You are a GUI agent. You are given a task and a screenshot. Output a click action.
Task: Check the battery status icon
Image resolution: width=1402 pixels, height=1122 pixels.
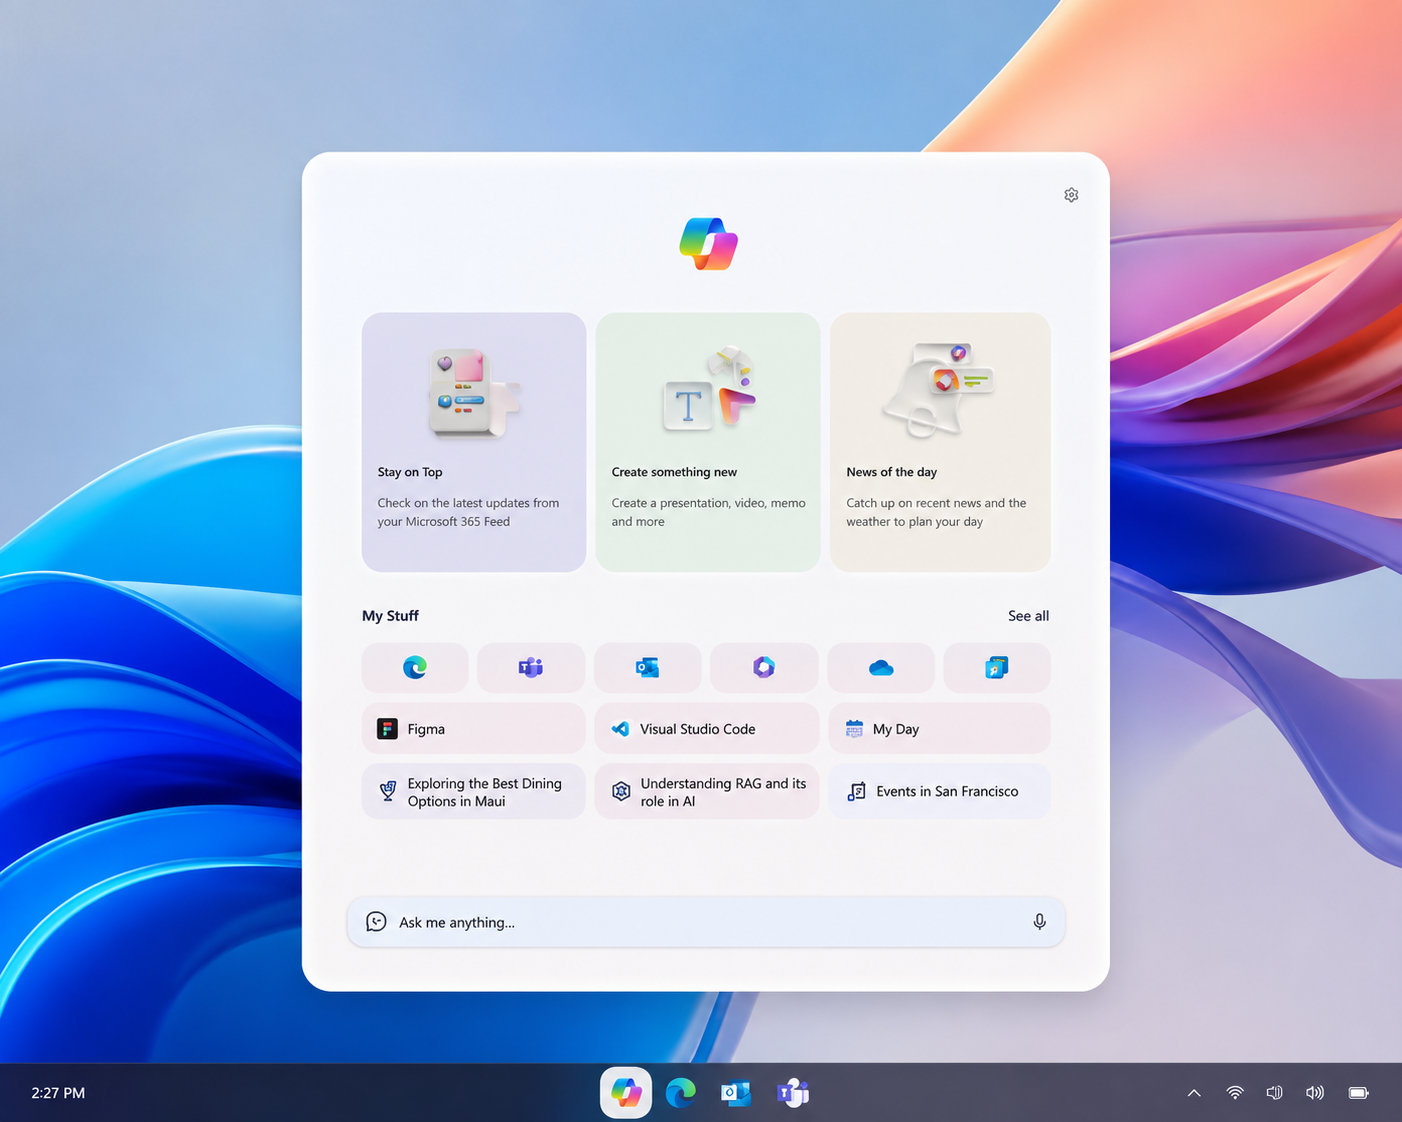[1358, 1093]
